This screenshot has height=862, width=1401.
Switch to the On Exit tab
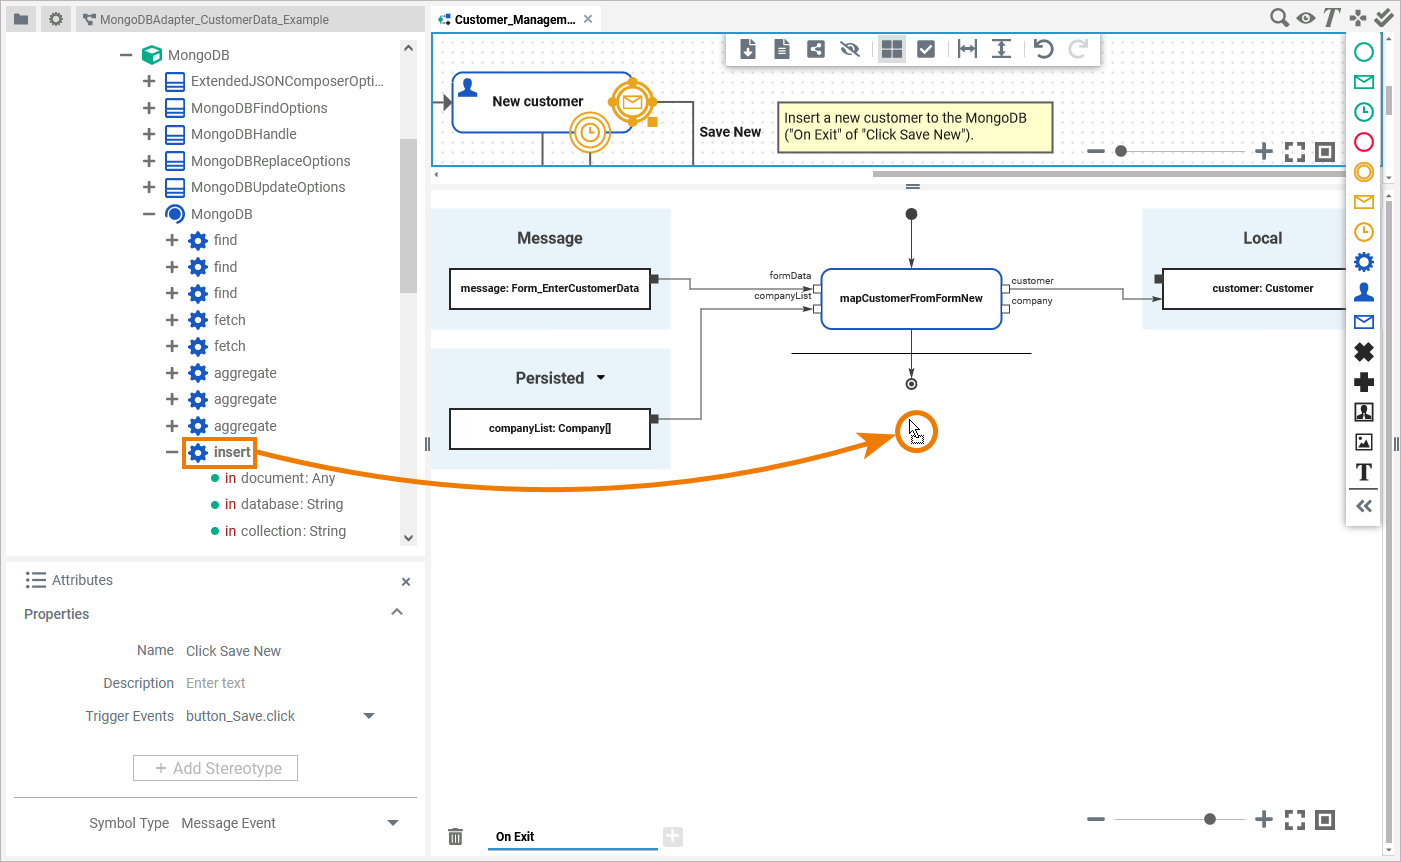pyautogui.click(x=515, y=837)
